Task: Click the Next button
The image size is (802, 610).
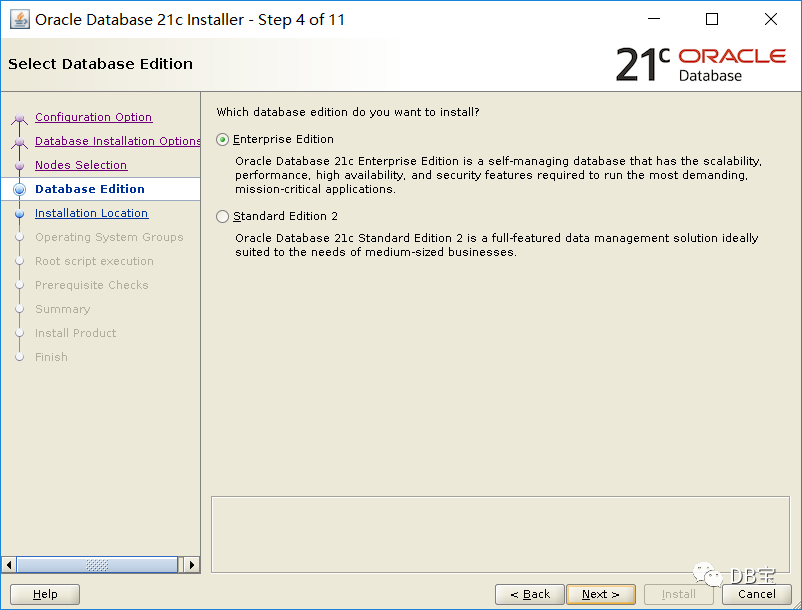Action: click(601, 594)
